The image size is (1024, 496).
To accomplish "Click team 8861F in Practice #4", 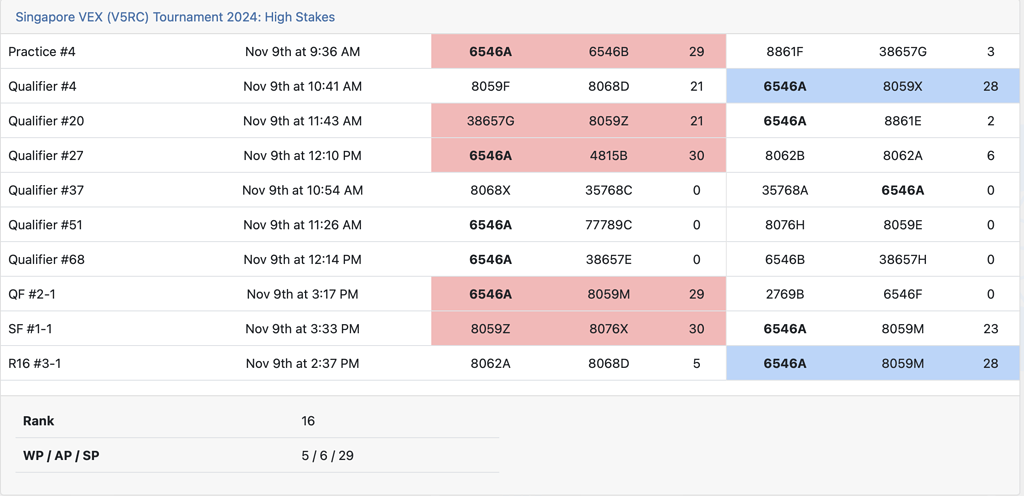I will tap(784, 51).
